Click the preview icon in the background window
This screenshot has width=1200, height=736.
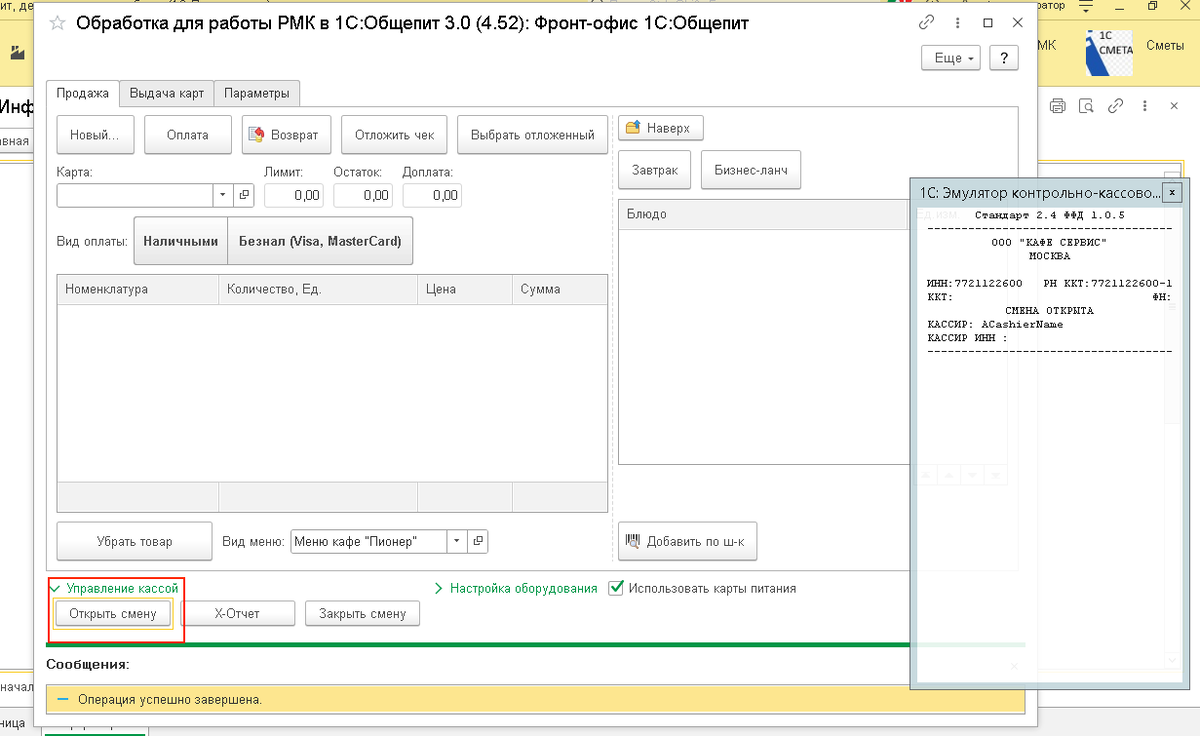tap(1088, 106)
